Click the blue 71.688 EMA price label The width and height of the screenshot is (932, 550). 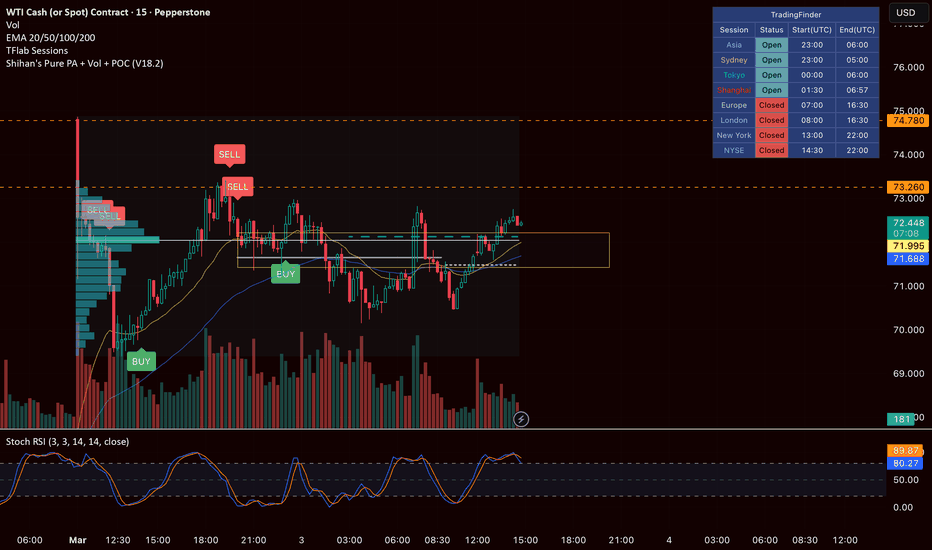[908, 259]
